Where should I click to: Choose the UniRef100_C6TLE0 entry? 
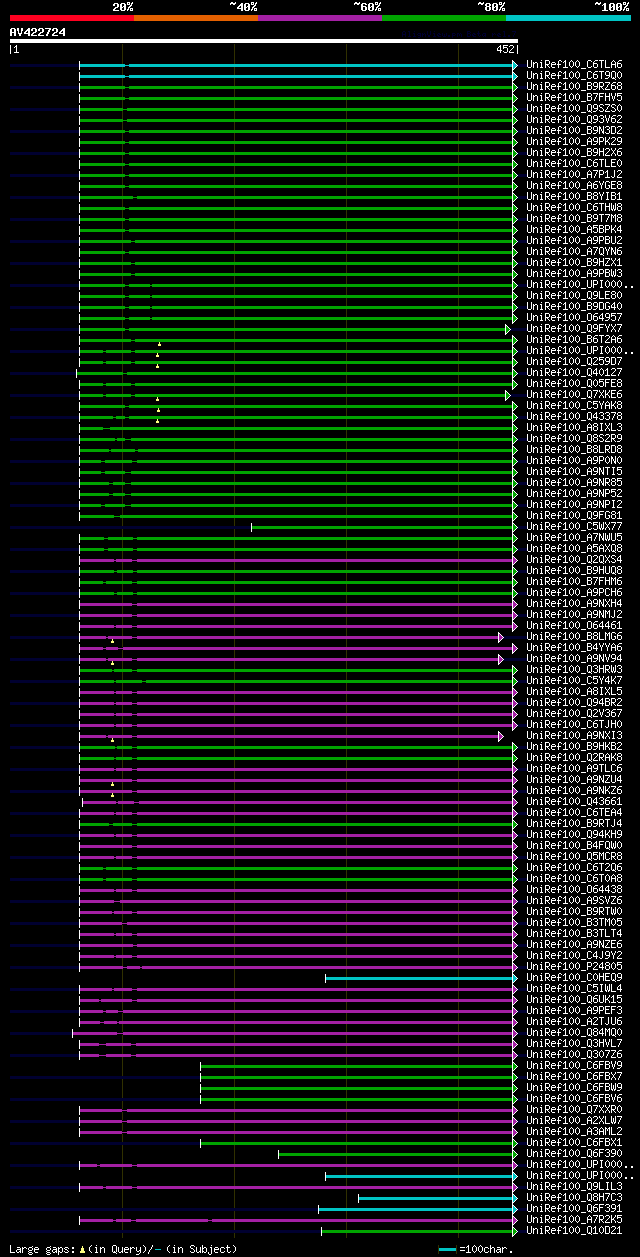pos(574,163)
